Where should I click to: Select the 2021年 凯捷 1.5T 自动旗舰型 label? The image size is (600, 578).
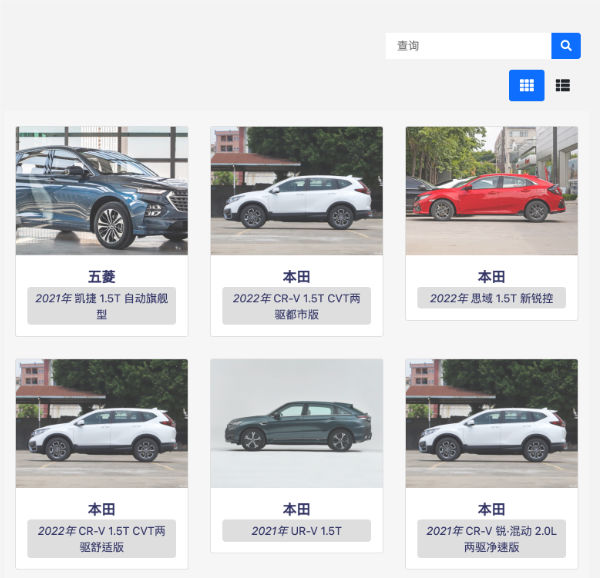[102, 306]
